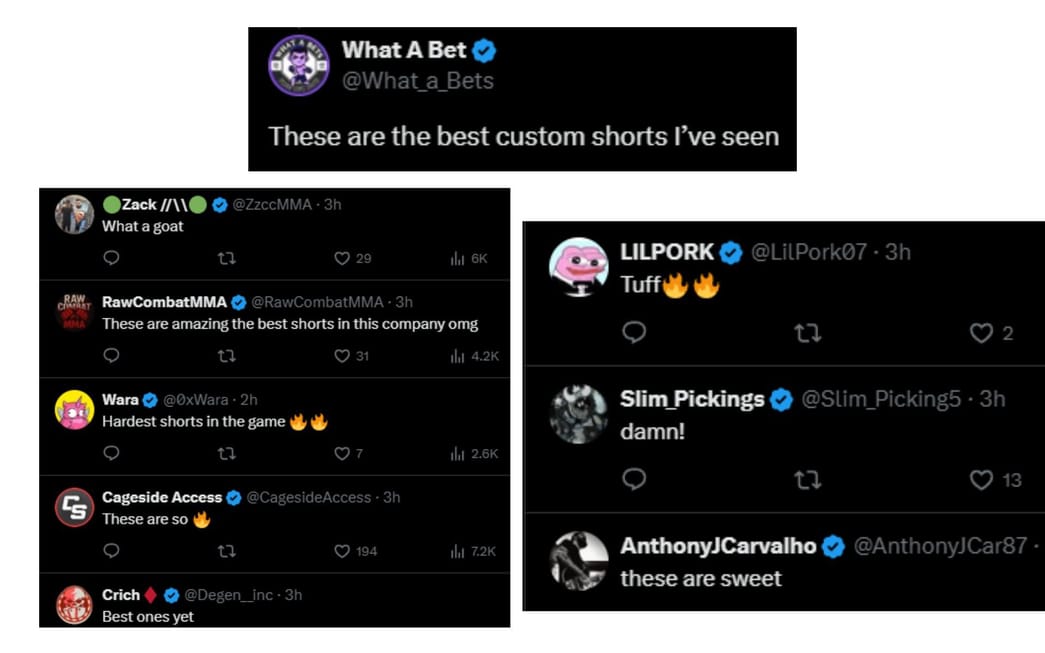This screenshot has width=1045, height=653.
Task: Retweet the RawCombatMMA reply
Action: coord(226,355)
